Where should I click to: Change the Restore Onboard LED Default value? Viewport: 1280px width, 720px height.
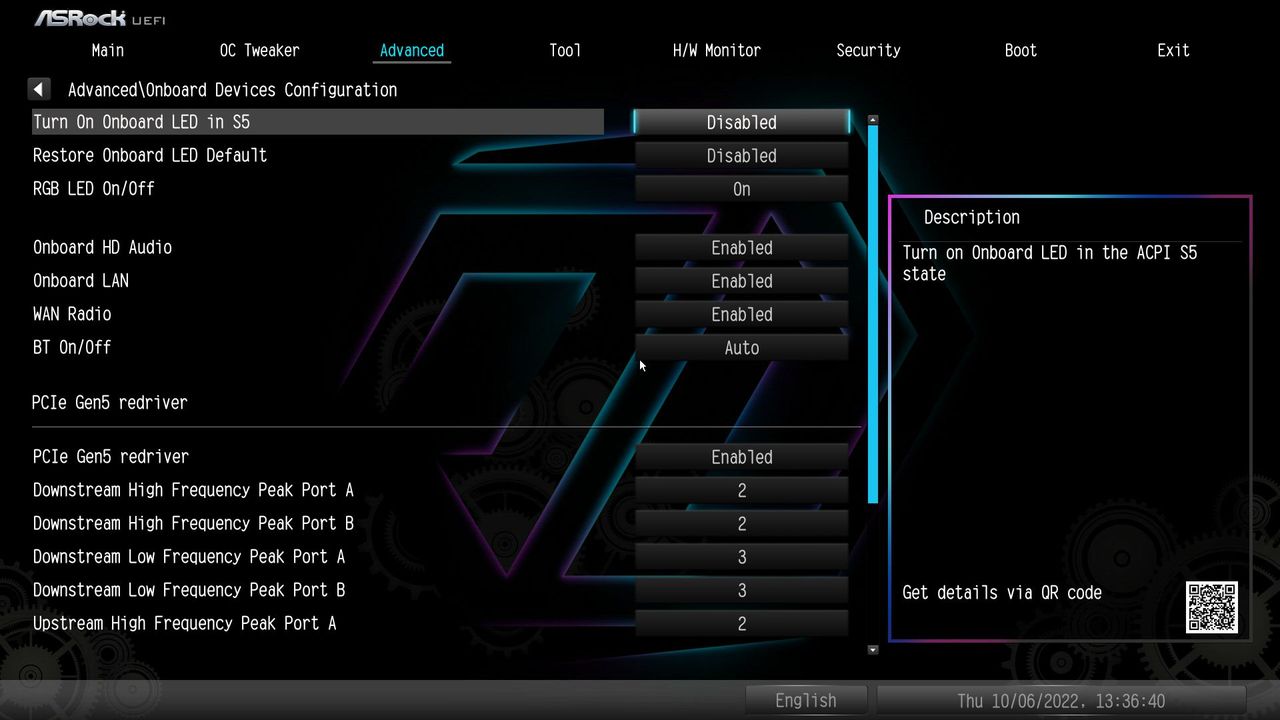click(742, 156)
